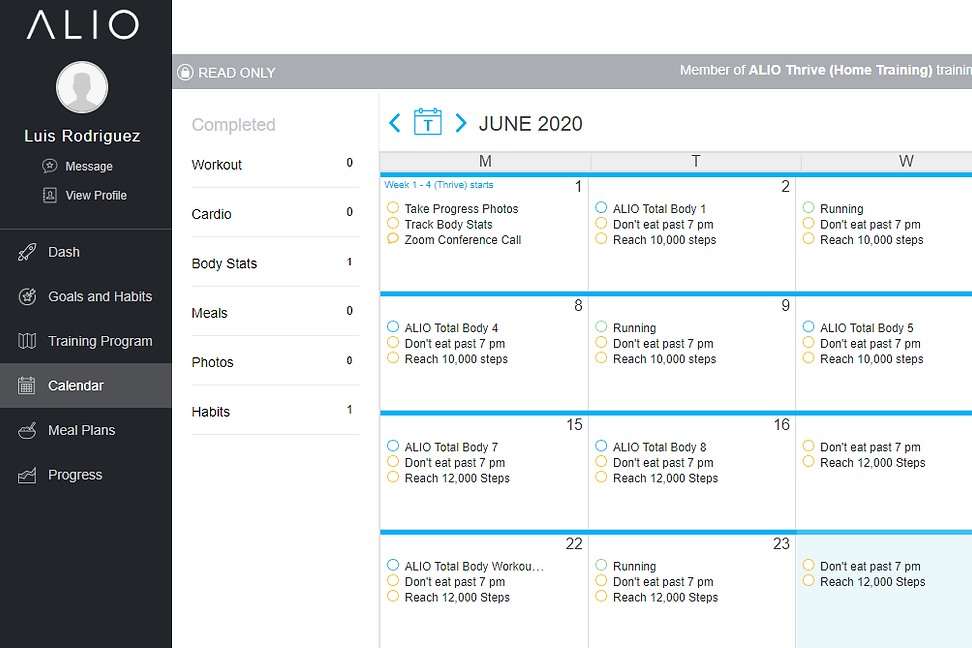Click the View Profile icon

[50, 195]
